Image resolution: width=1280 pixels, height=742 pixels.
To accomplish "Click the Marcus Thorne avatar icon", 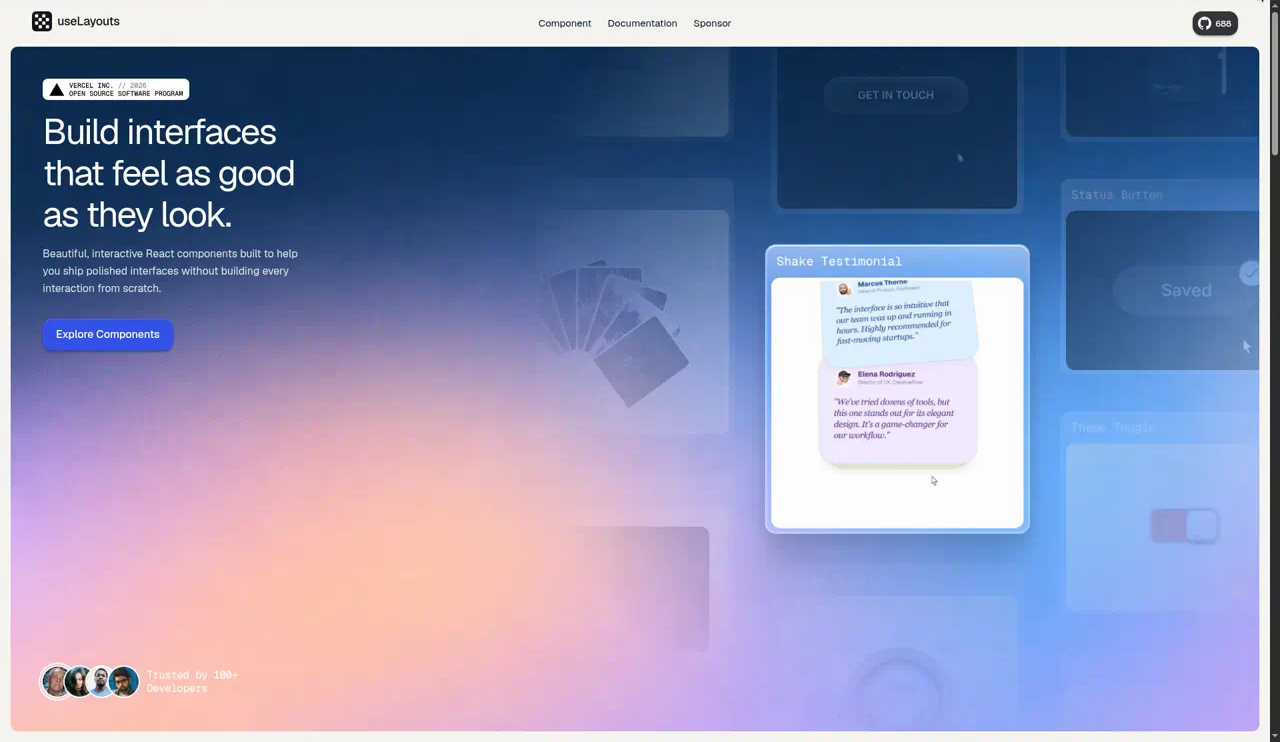I will [844, 289].
